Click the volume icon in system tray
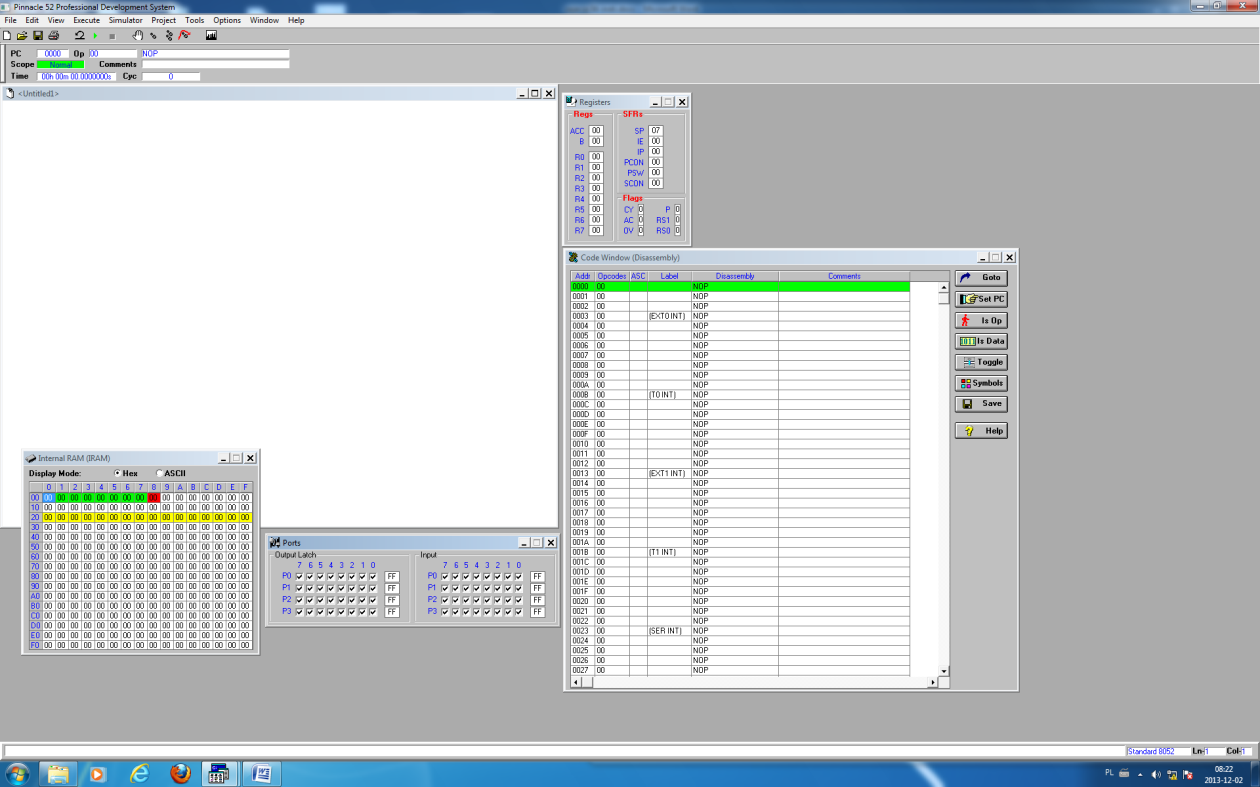This screenshot has width=1260, height=787. [1155, 774]
